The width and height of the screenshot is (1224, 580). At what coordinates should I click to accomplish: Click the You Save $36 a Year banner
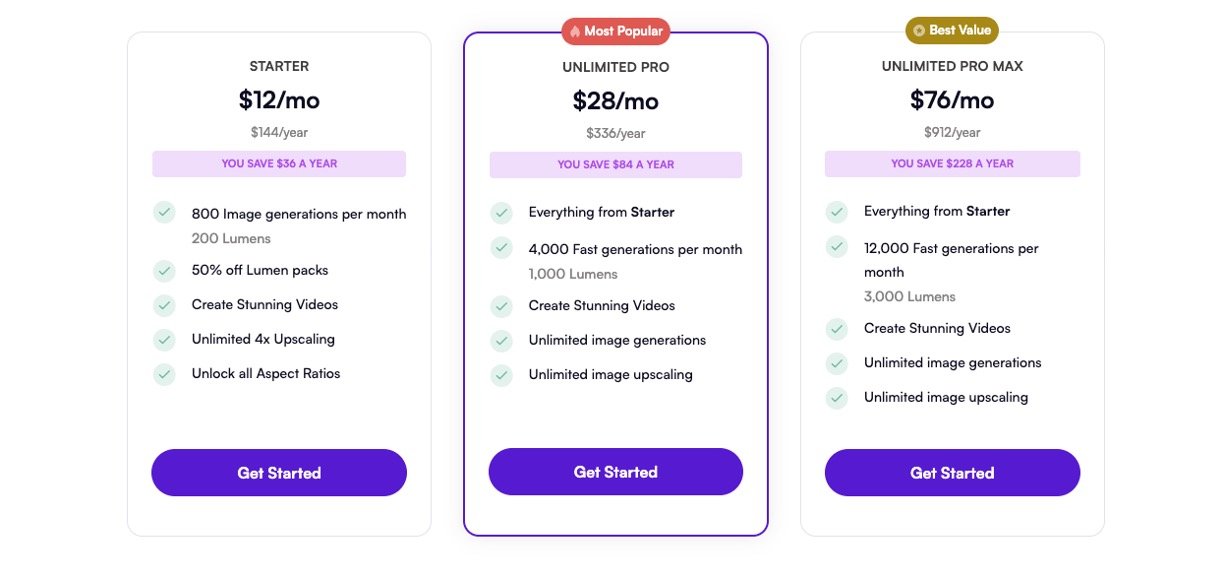pos(279,164)
